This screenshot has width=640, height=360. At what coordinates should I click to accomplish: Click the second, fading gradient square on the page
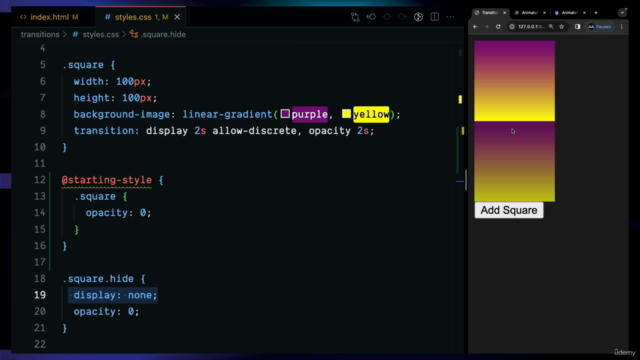pyautogui.click(x=514, y=161)
